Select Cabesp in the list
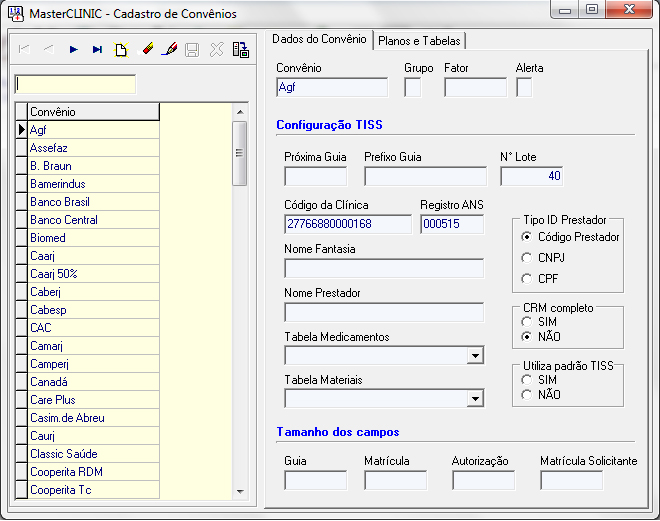This screenshot has height=521, width=660. tap(93, 310)
